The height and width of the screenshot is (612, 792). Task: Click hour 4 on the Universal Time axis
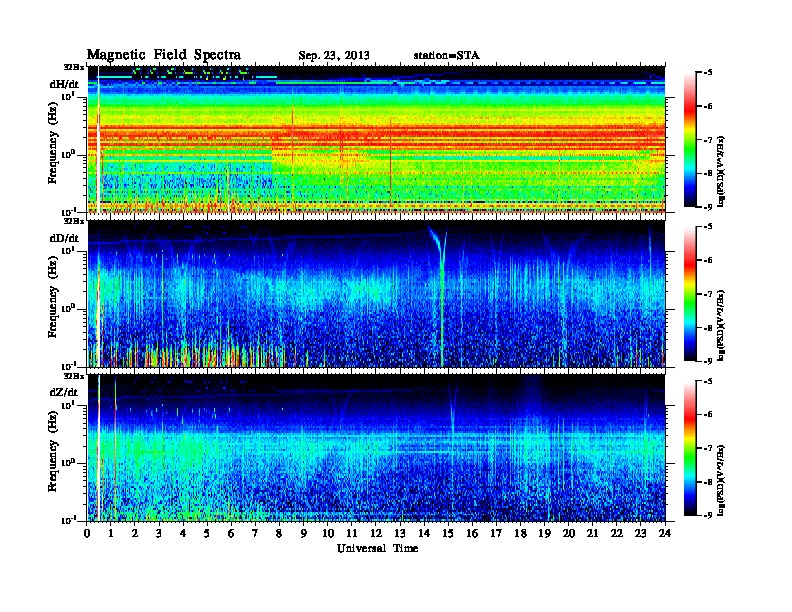point(183,533)
